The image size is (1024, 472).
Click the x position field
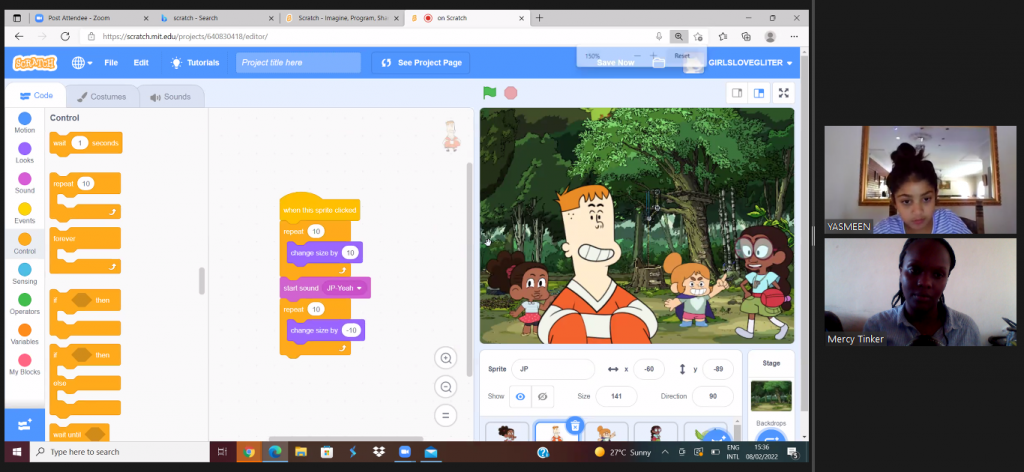648,369
